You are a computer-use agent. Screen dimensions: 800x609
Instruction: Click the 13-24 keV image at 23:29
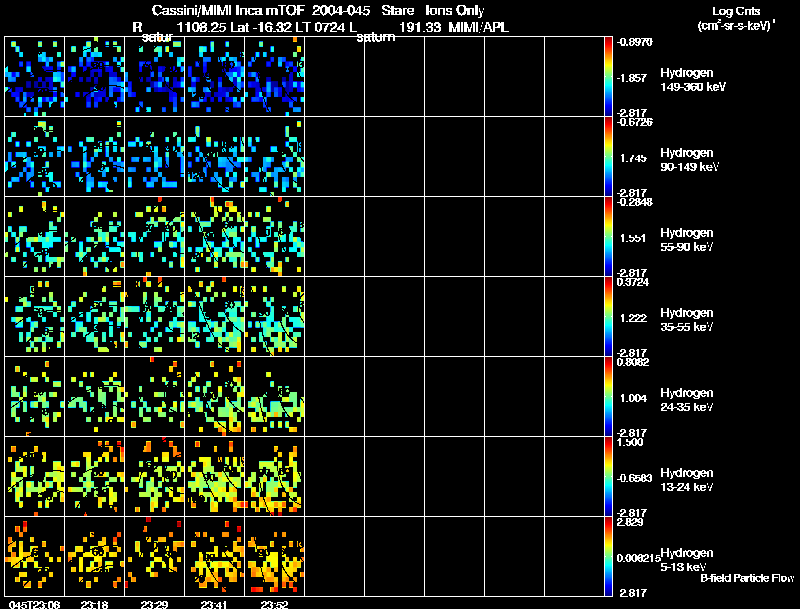pyautogui.click(x=155, y=477)
